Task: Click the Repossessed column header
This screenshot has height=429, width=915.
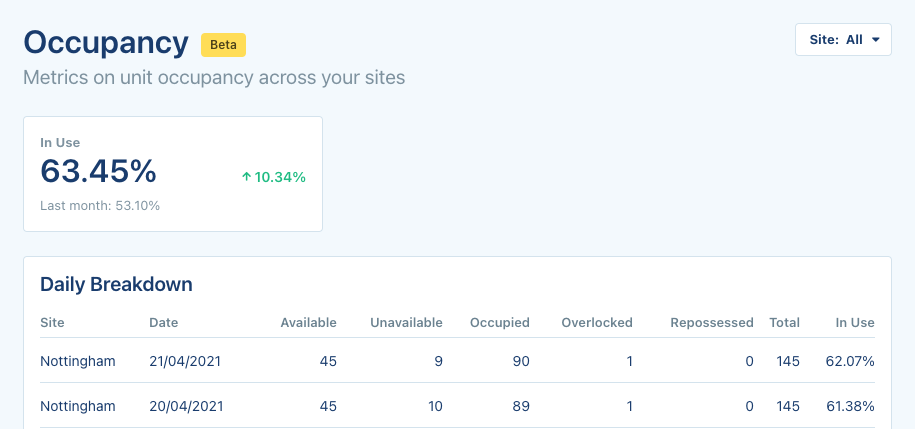Action: click(711, 323)
